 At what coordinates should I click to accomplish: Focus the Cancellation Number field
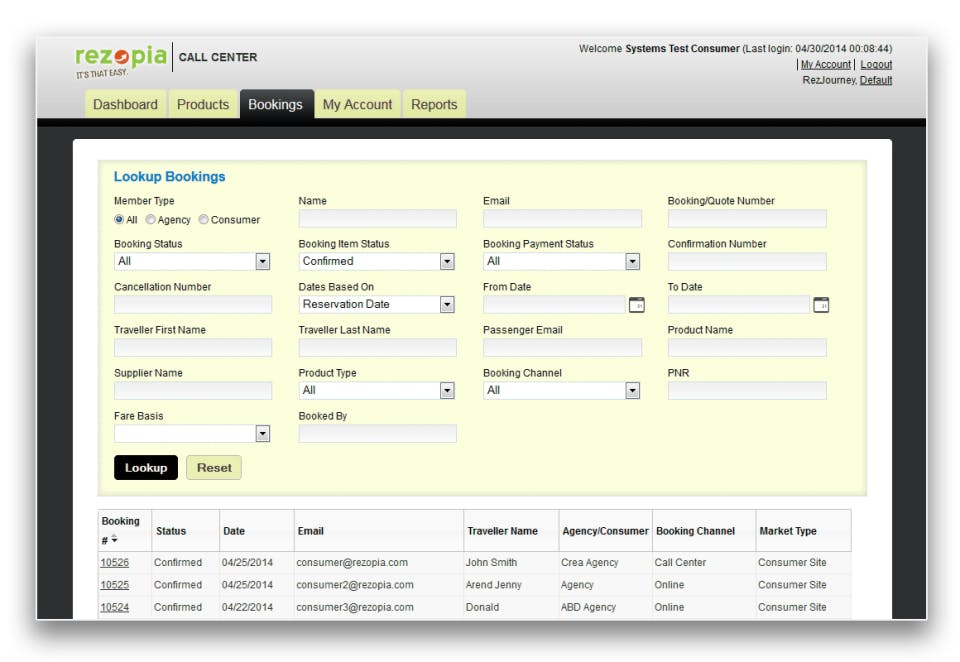pos(193,304)
